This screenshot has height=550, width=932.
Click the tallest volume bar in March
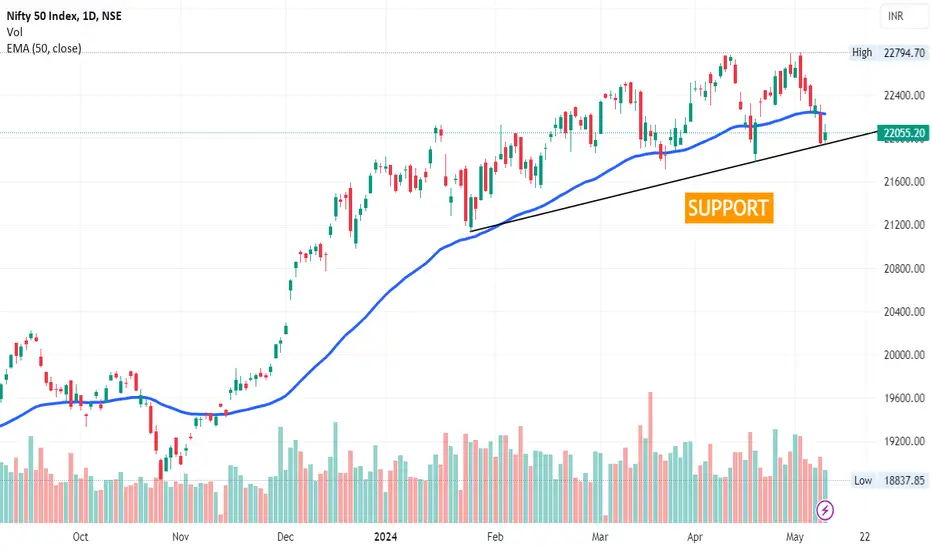click(650, 457)
